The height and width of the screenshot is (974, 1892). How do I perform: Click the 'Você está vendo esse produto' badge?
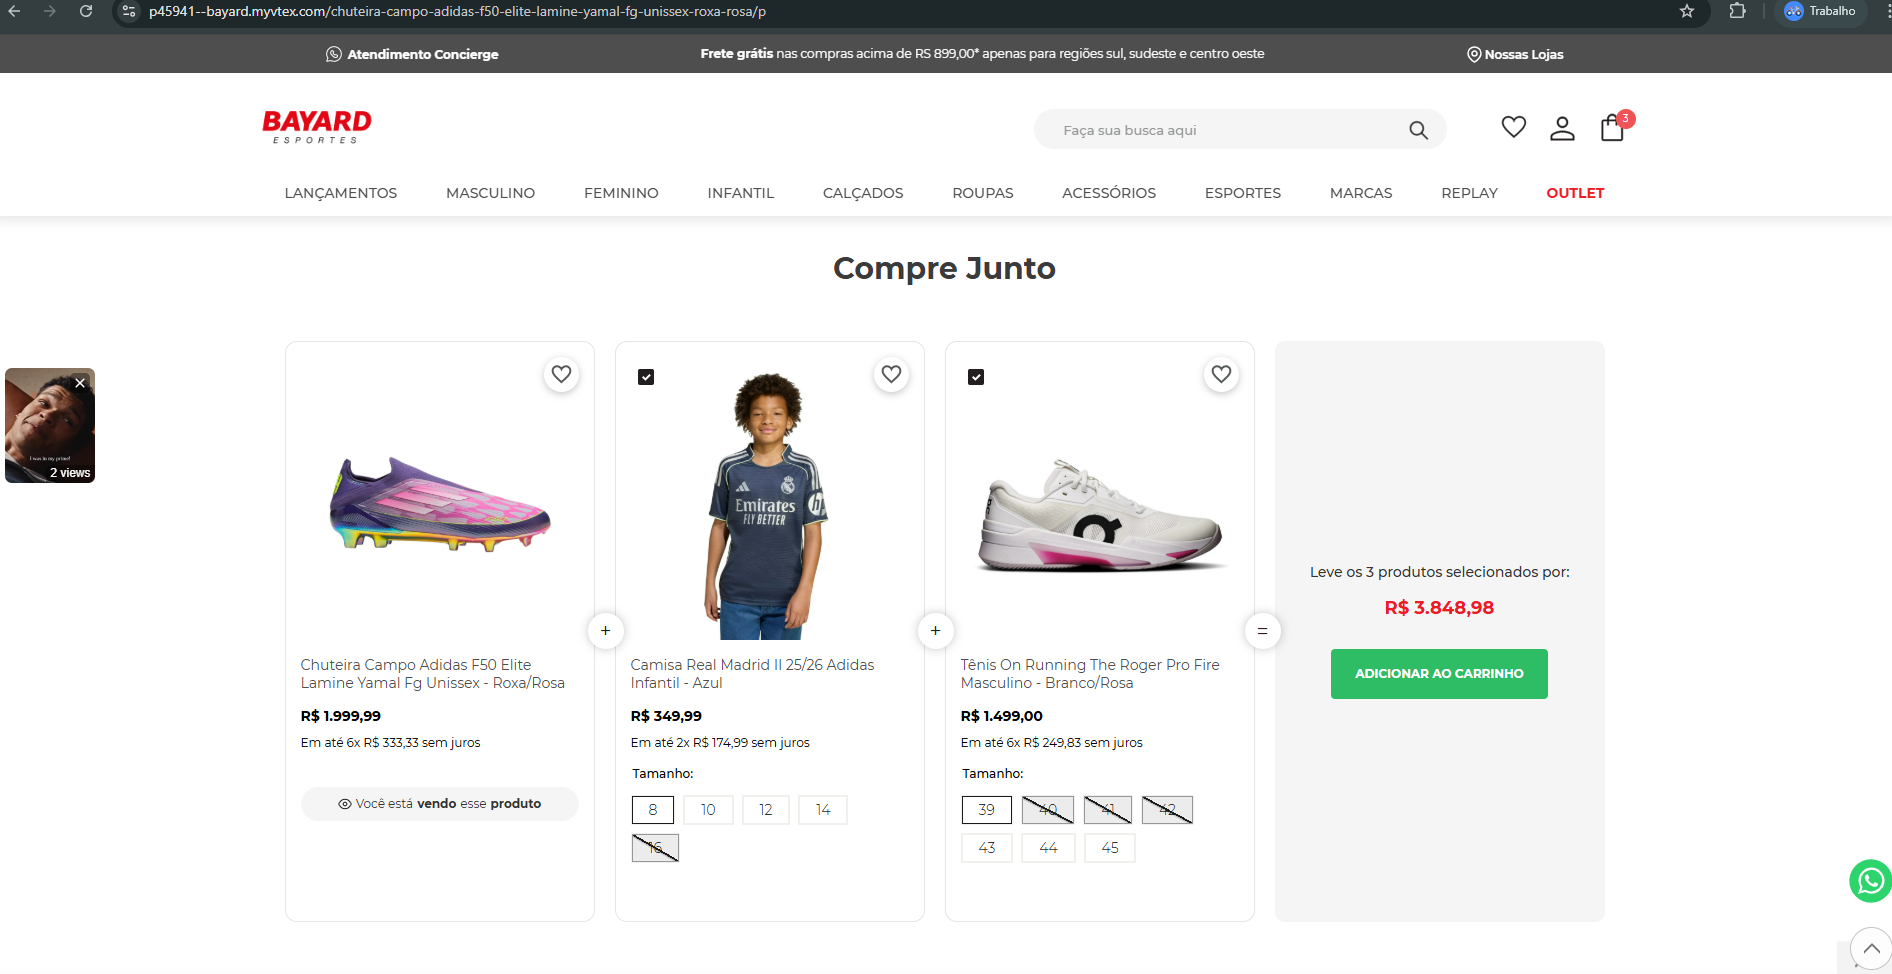(x=440, y=804)
